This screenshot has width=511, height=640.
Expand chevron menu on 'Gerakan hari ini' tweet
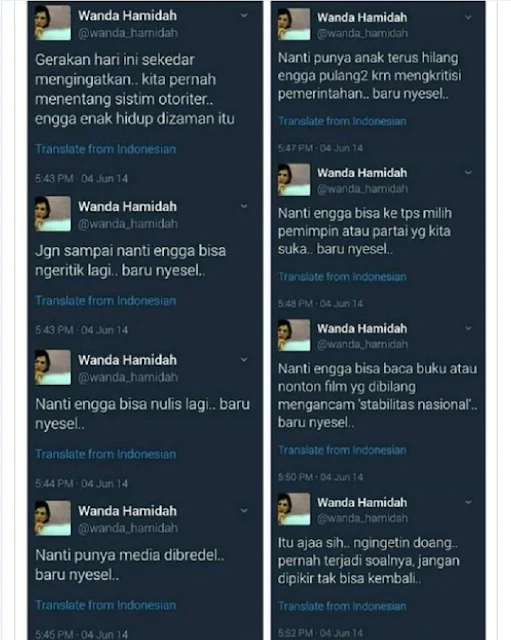coord(244,16)
